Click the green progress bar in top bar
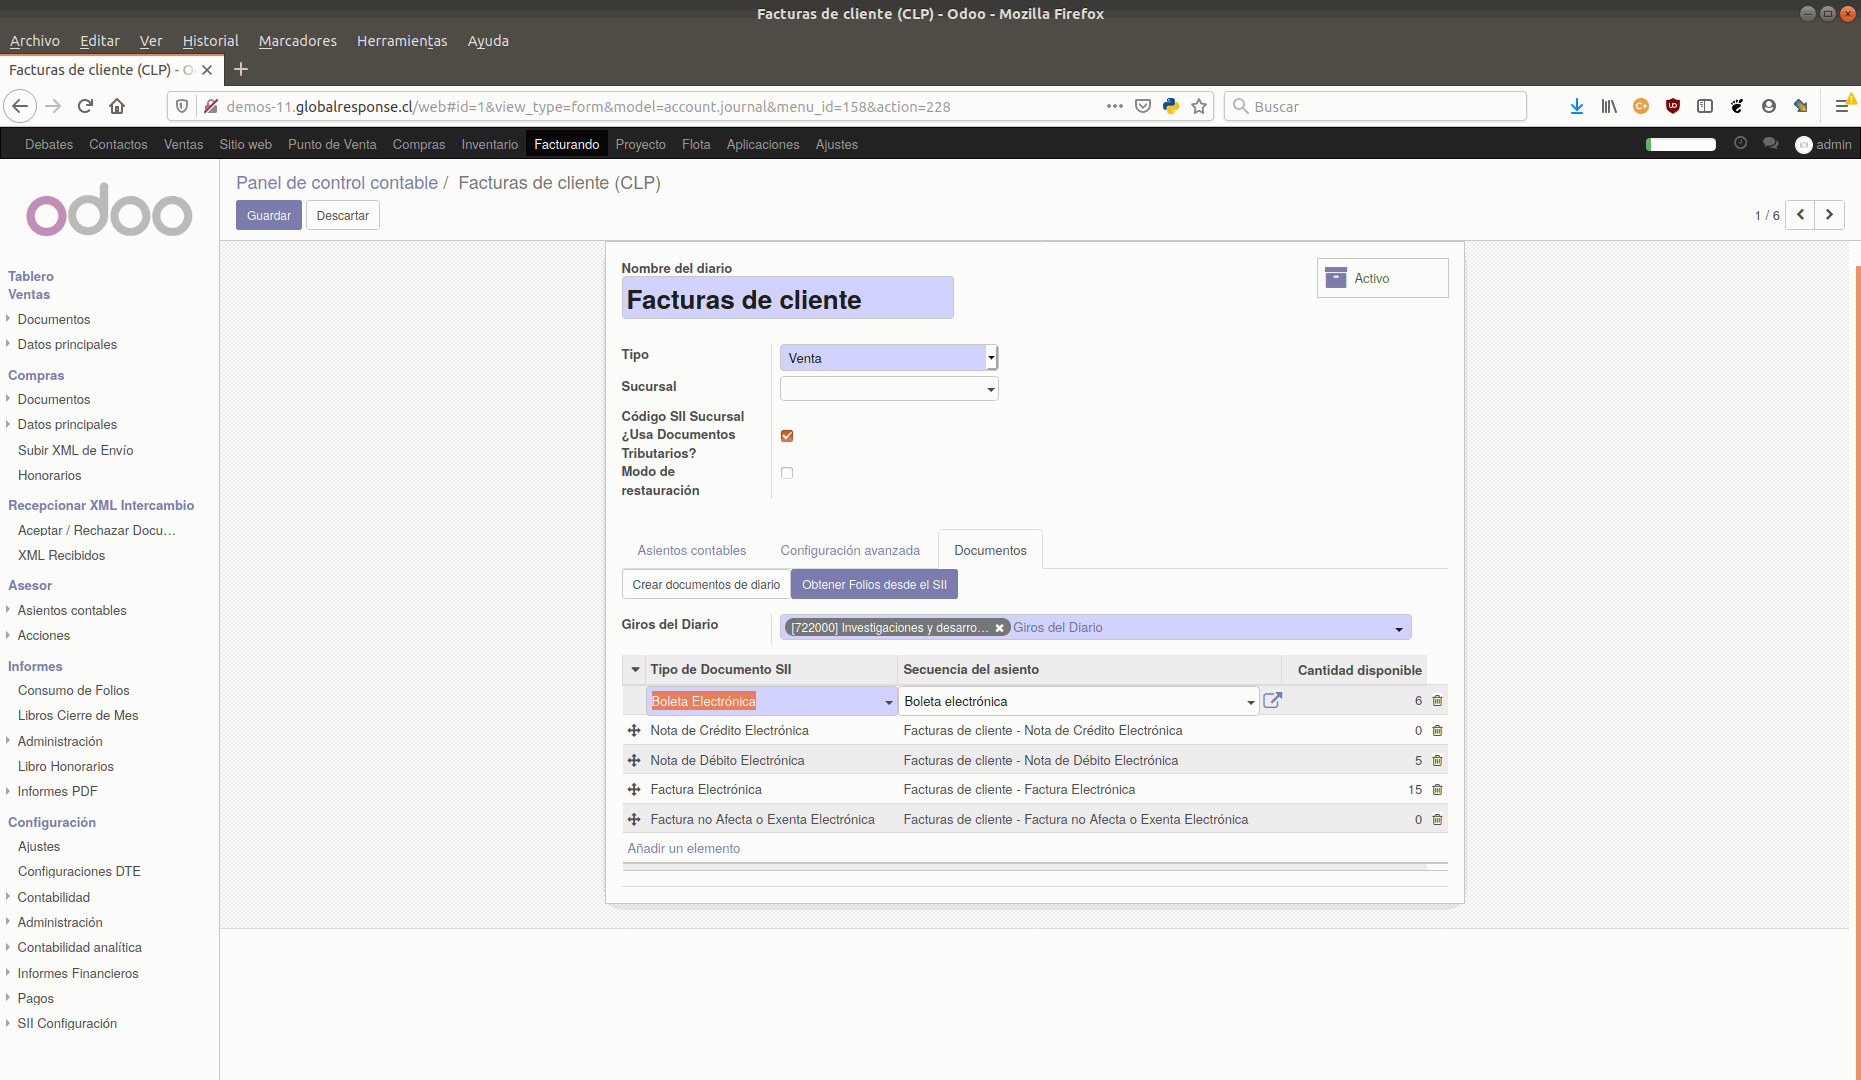The height and width of the screenshot is (1080, 1861). click(1680, 144)
